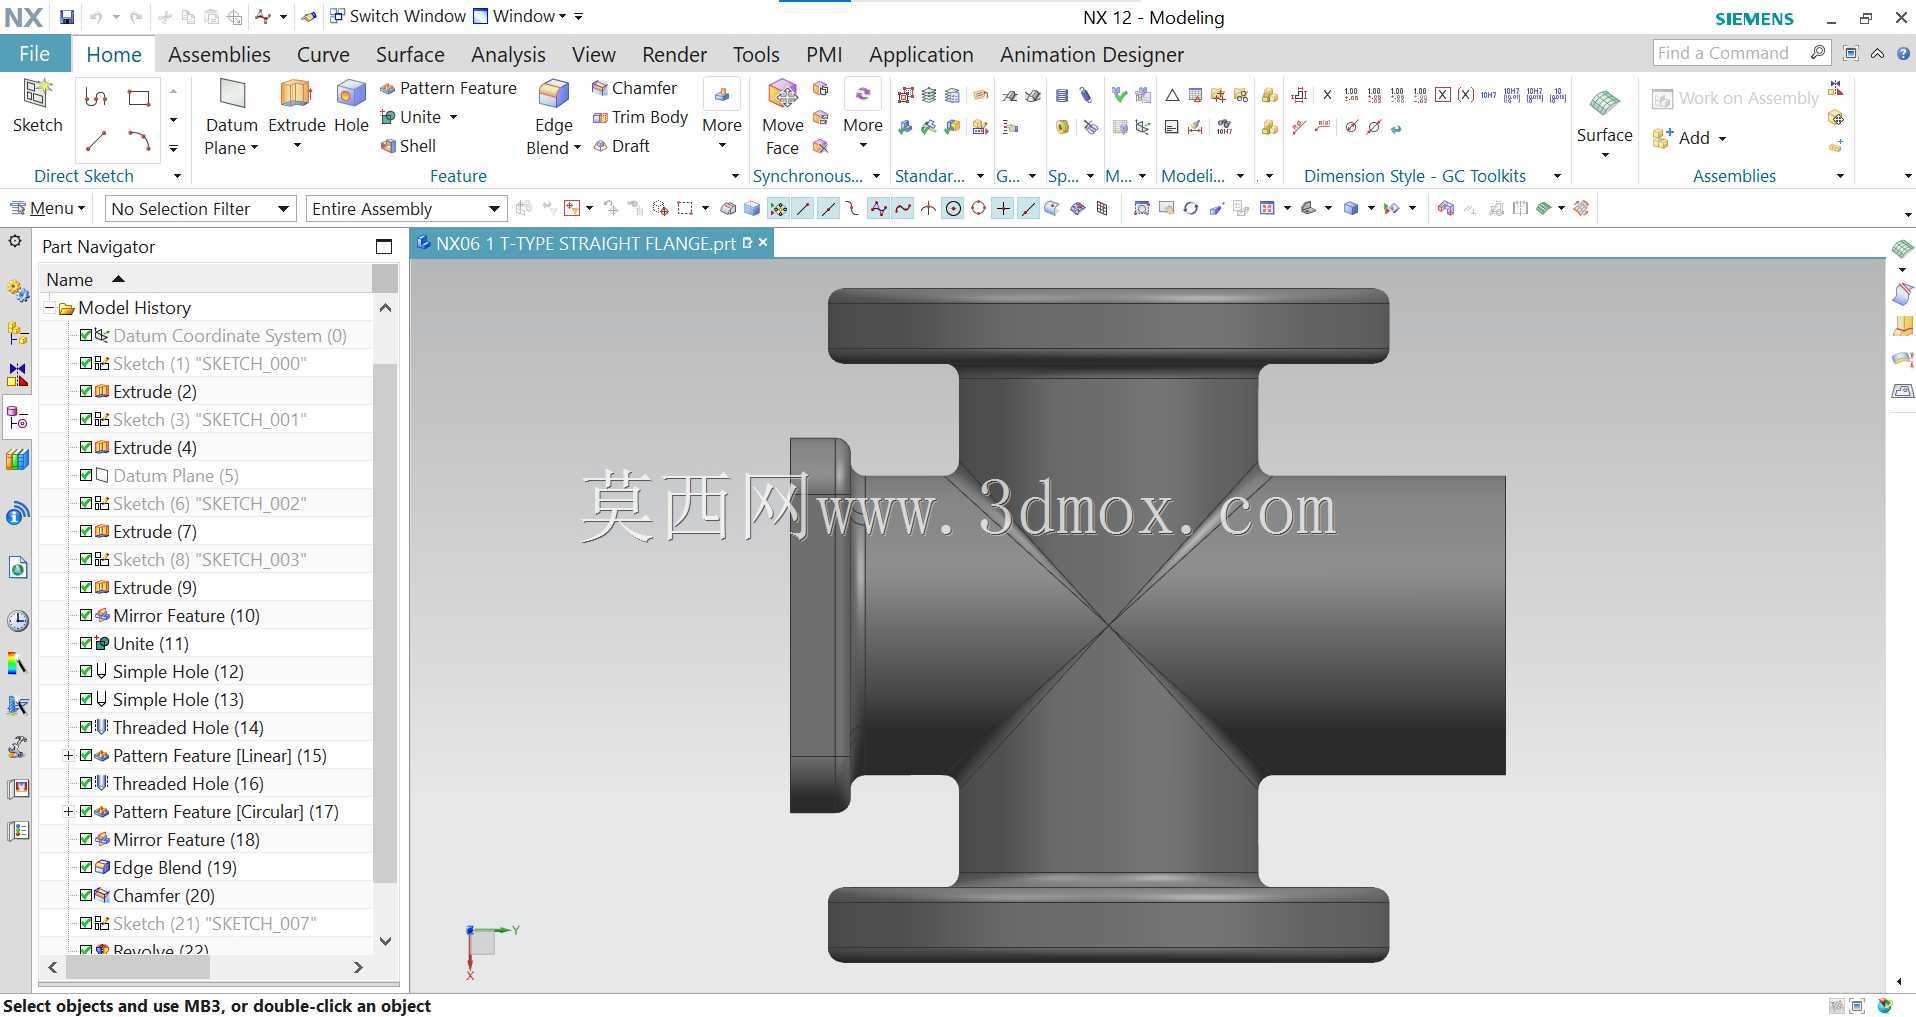The height and width of the screenshot is (1017, 1916).
Task: Open the Animation Designer tab
Action: pos(1092,54)
